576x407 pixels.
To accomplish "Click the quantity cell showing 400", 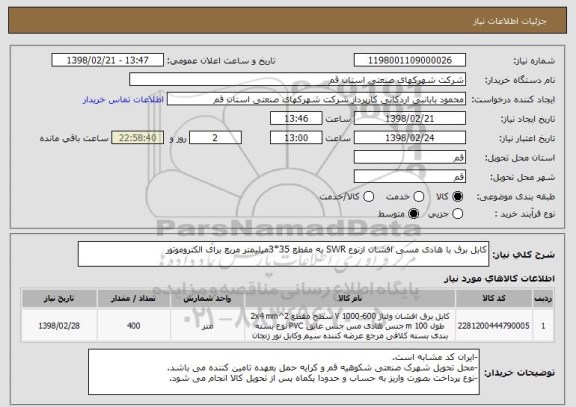I will [133, 326].
